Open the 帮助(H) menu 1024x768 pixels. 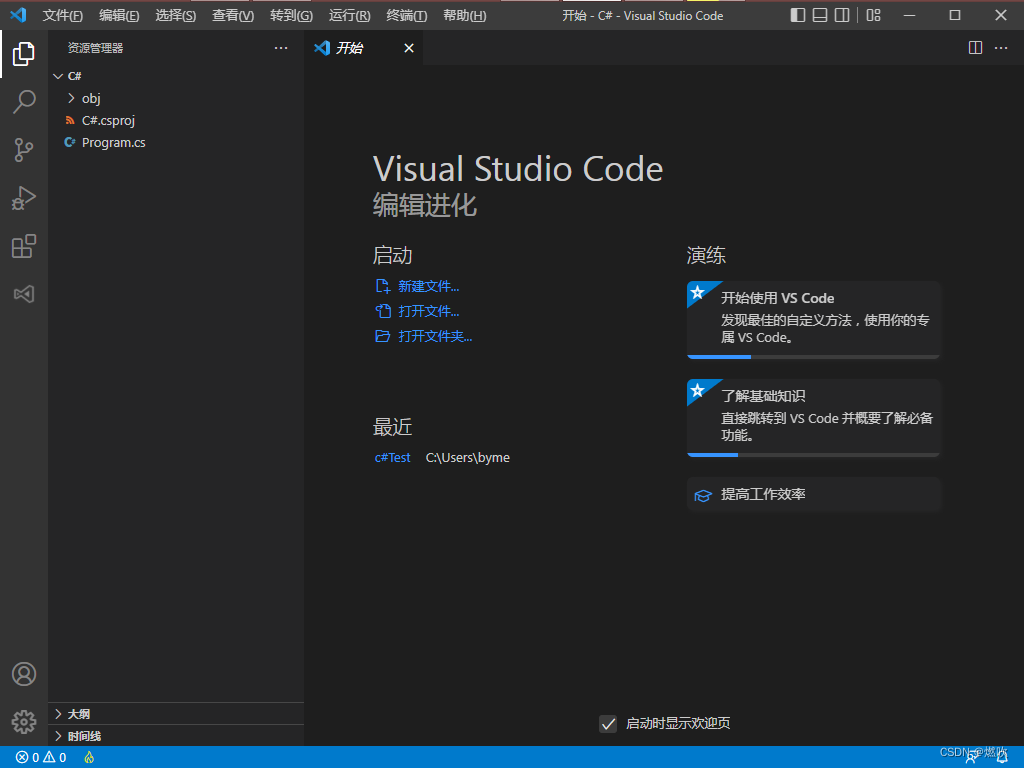point(464,15)
